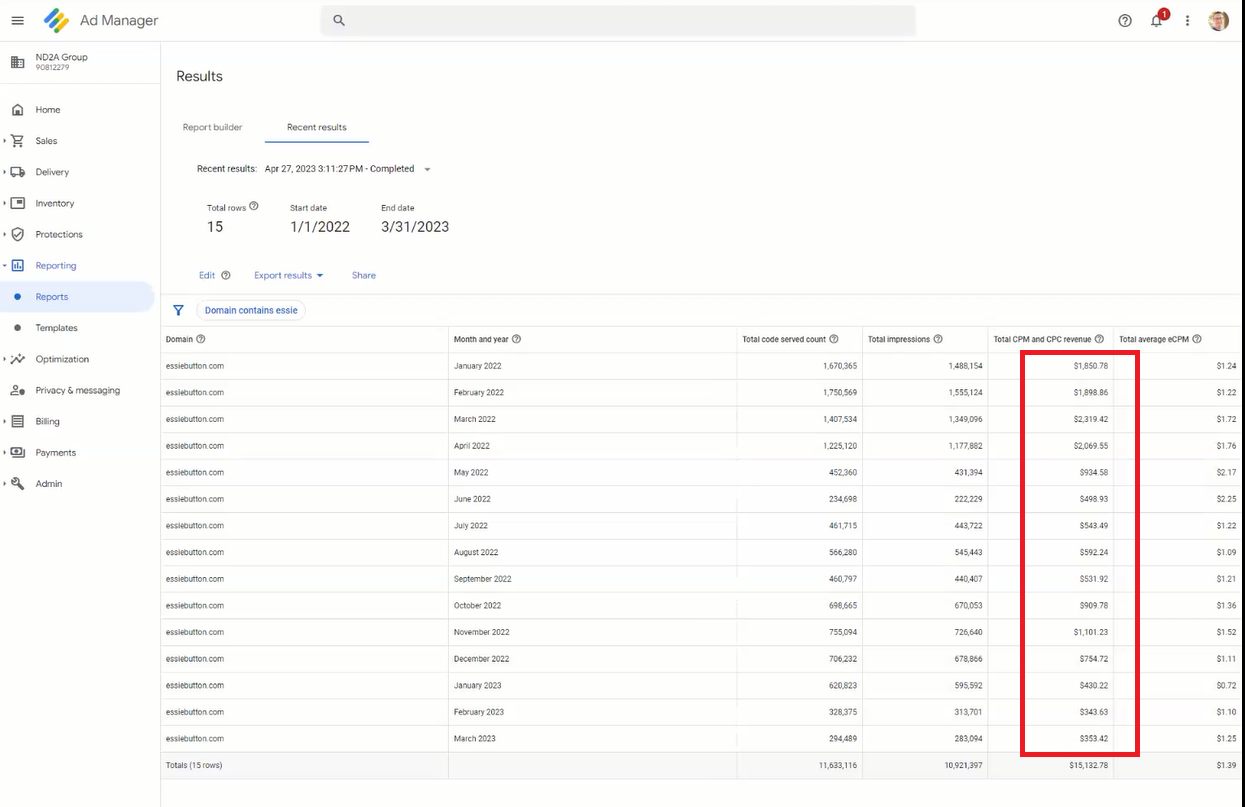
Task: Click the filter funnel icon
Action: pyautogui.click(x=178, y=310)
